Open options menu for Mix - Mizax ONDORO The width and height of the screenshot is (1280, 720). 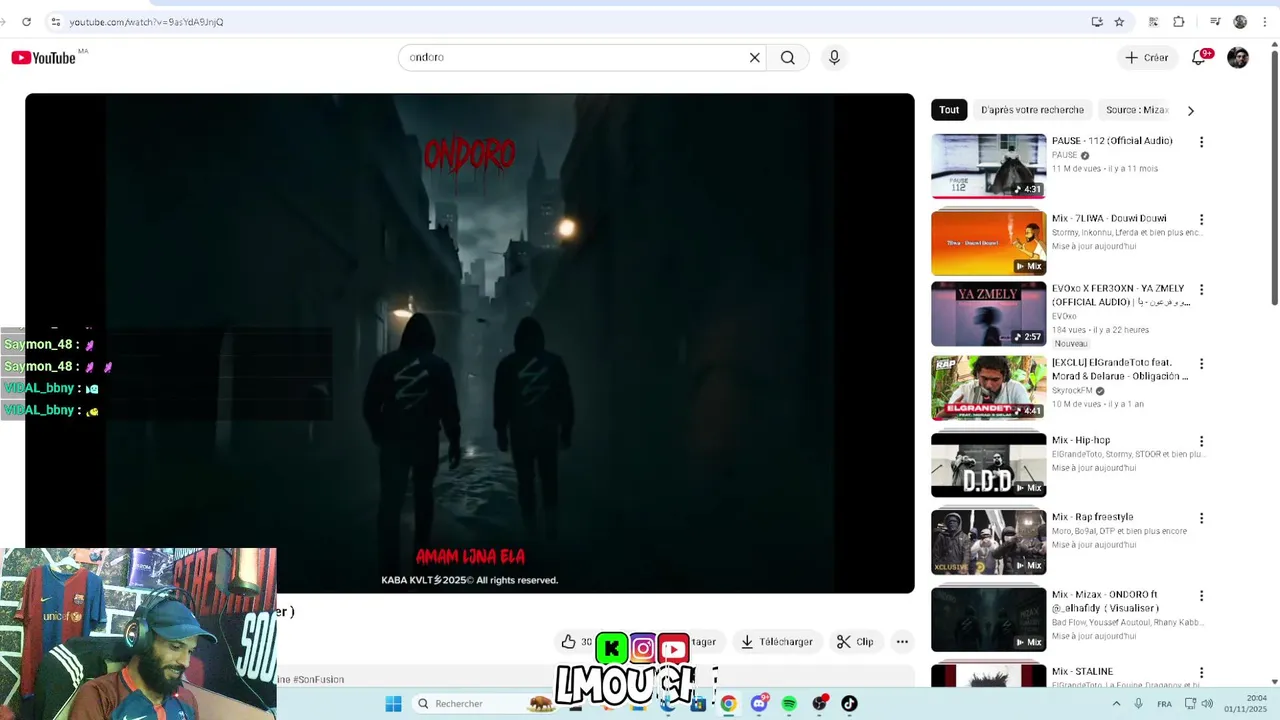(1201, 596)
